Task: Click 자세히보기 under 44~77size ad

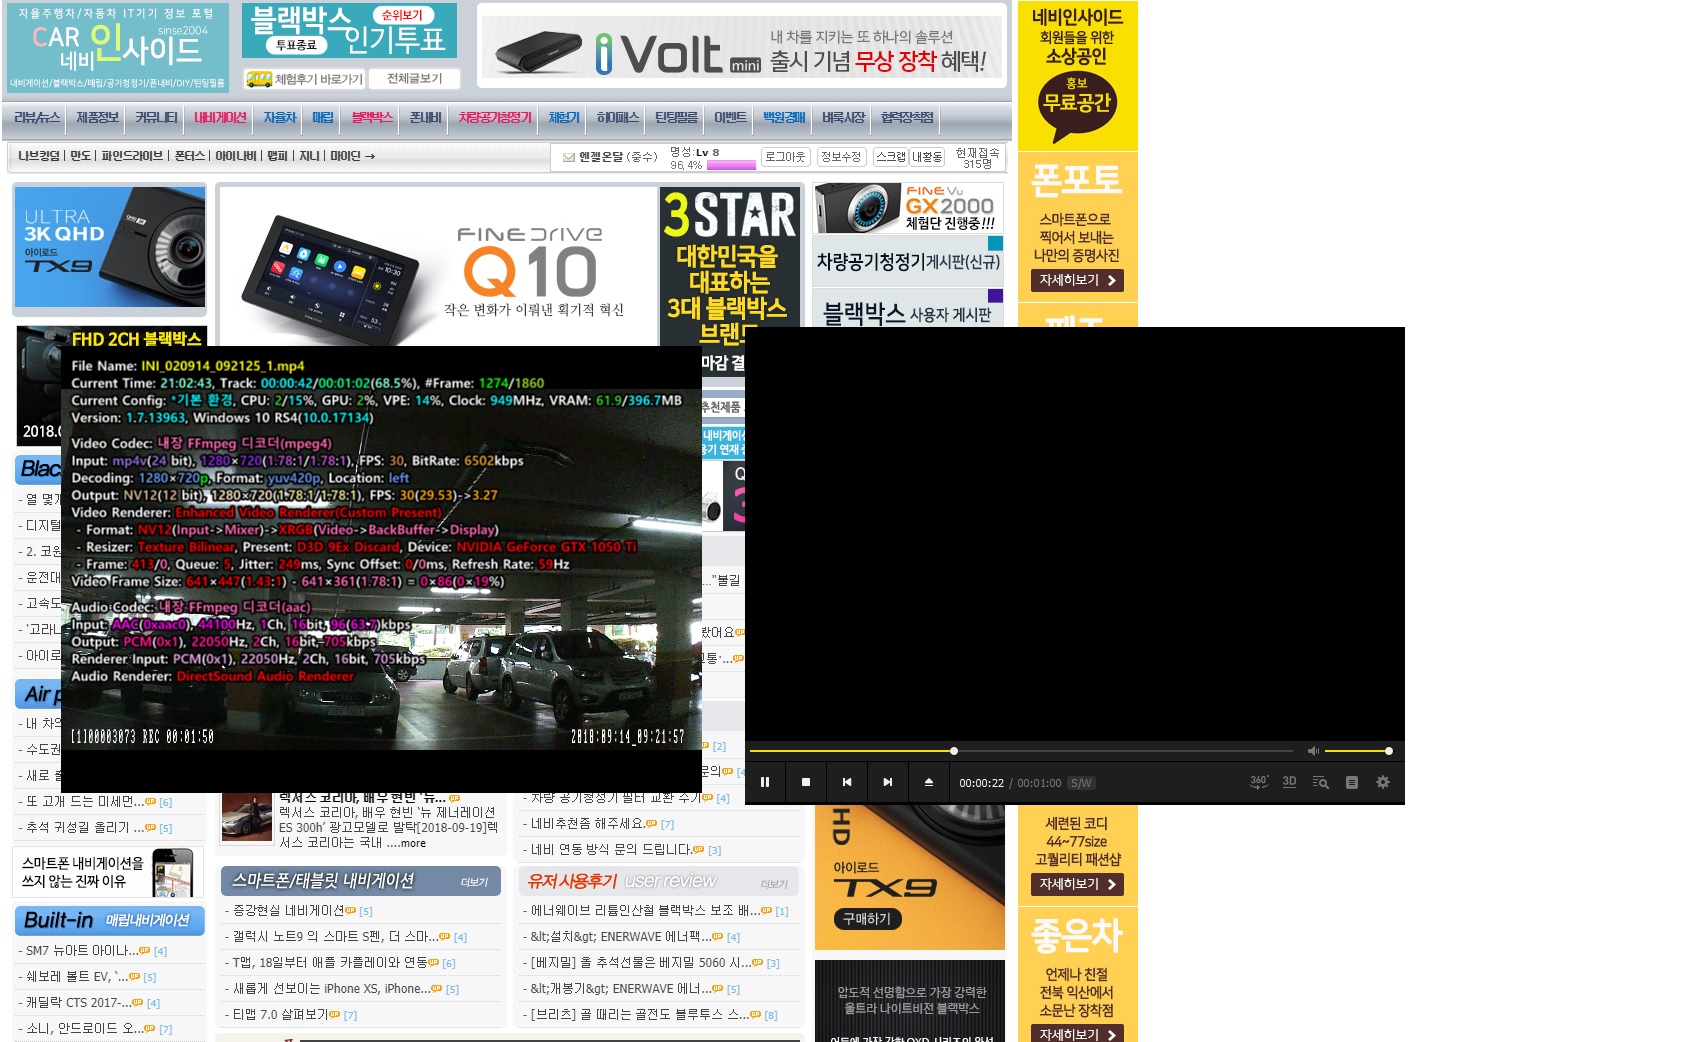Action: coord(1077,885)
